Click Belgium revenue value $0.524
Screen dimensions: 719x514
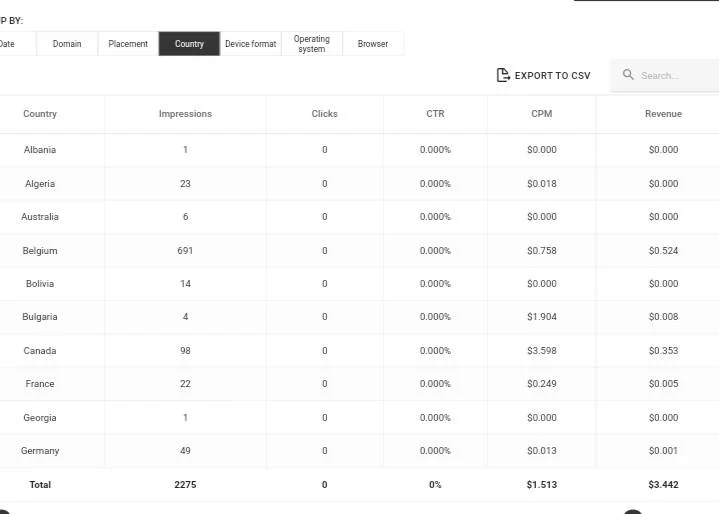pos(663,250)
